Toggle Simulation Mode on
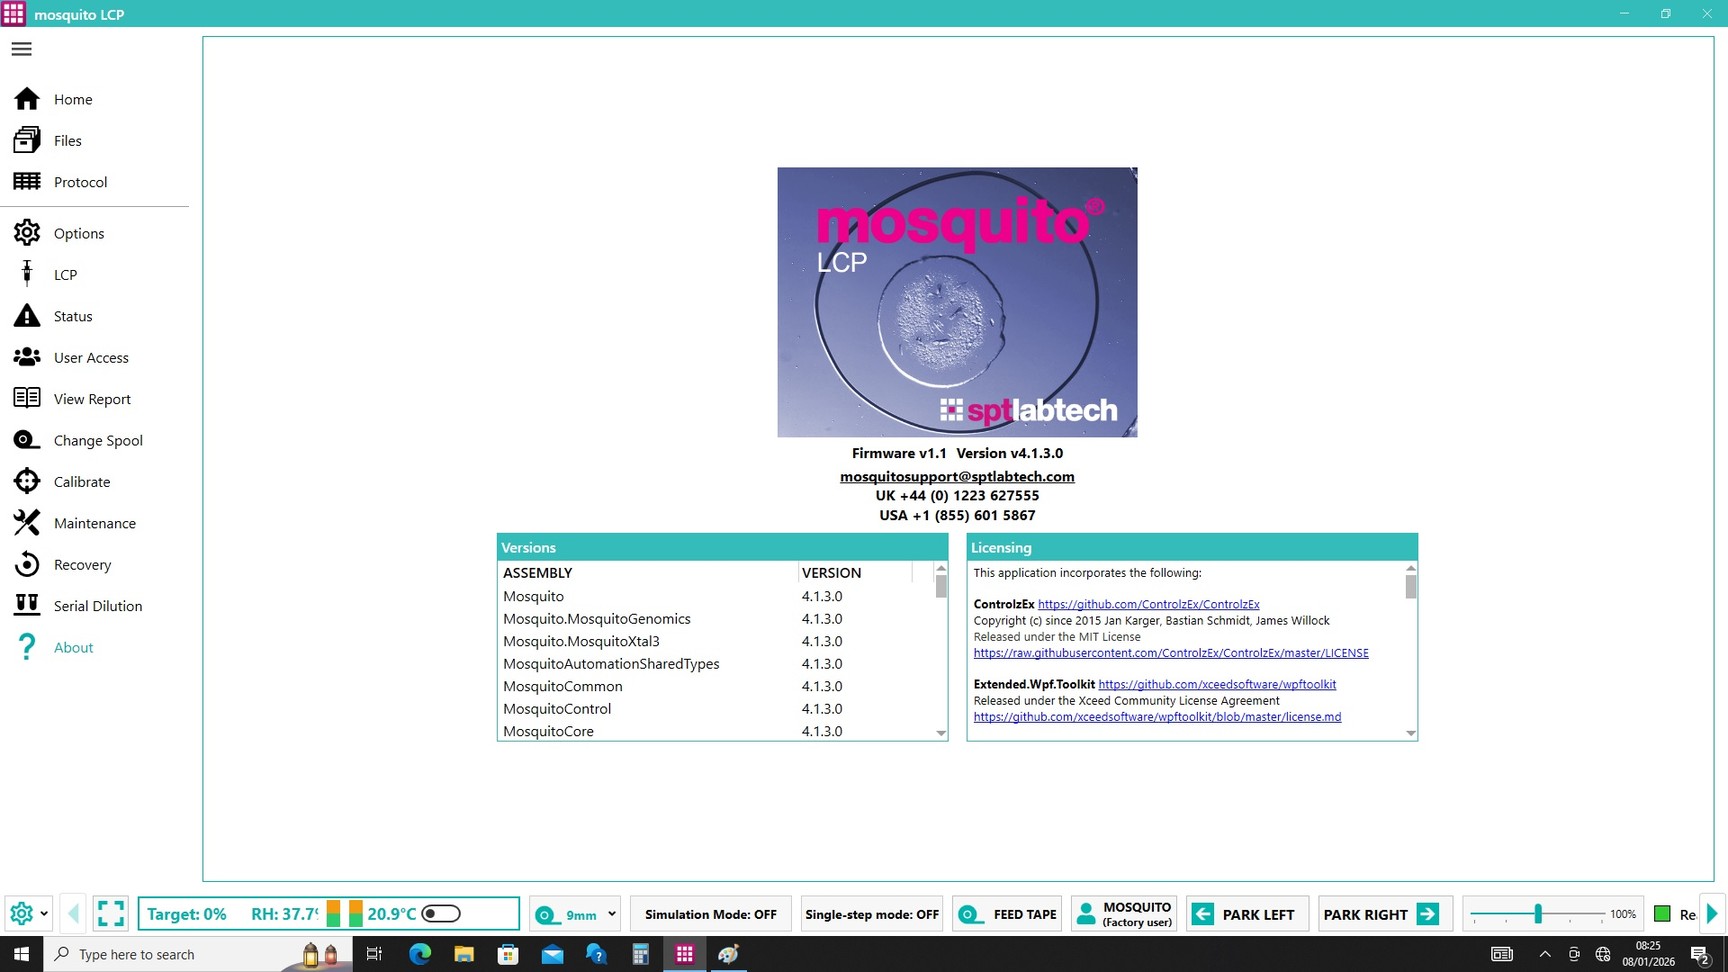 coord(710,914)
